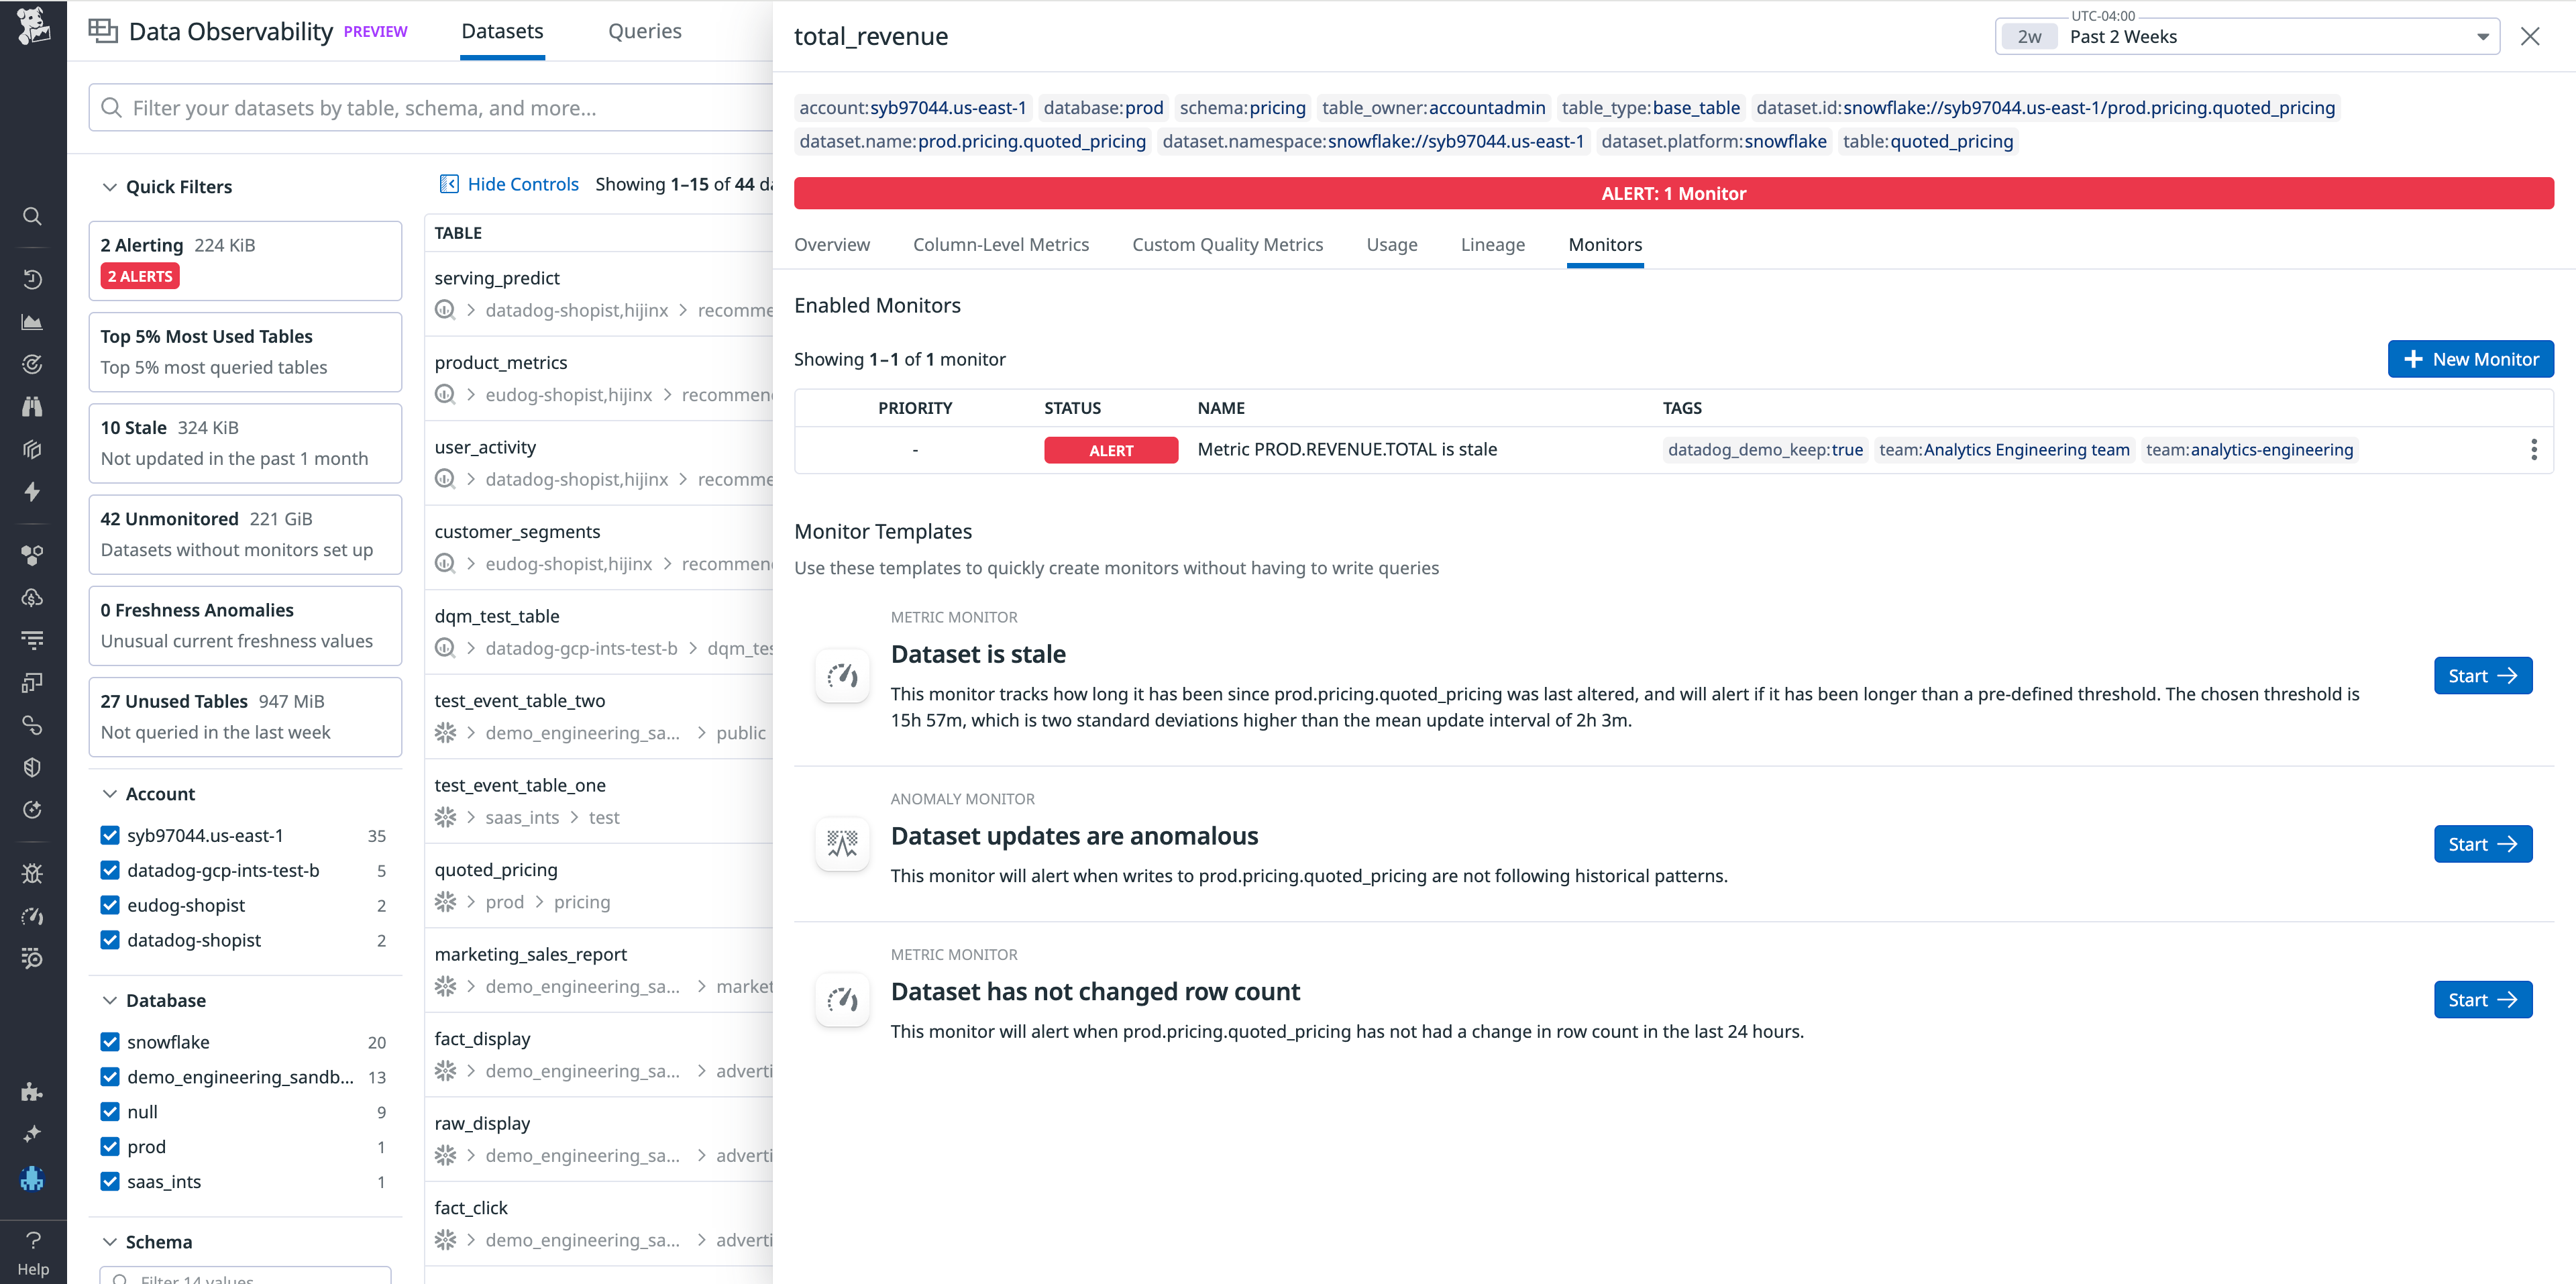Start the Dataset is stale monitor template
This screenshot has width=2576, height=1284.
click(2482, 675)
